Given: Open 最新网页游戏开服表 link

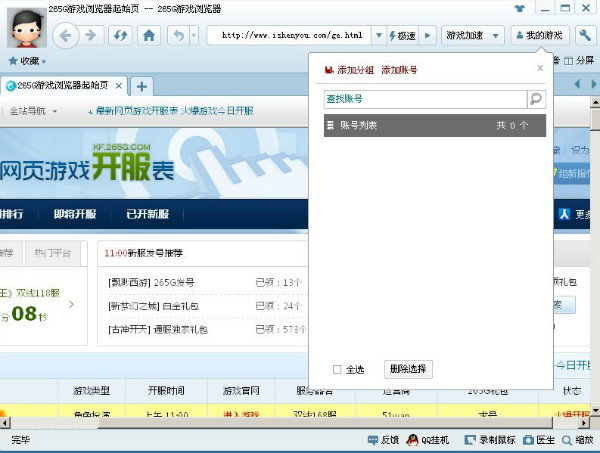Looking at the screenshot, I should (137, 111).
